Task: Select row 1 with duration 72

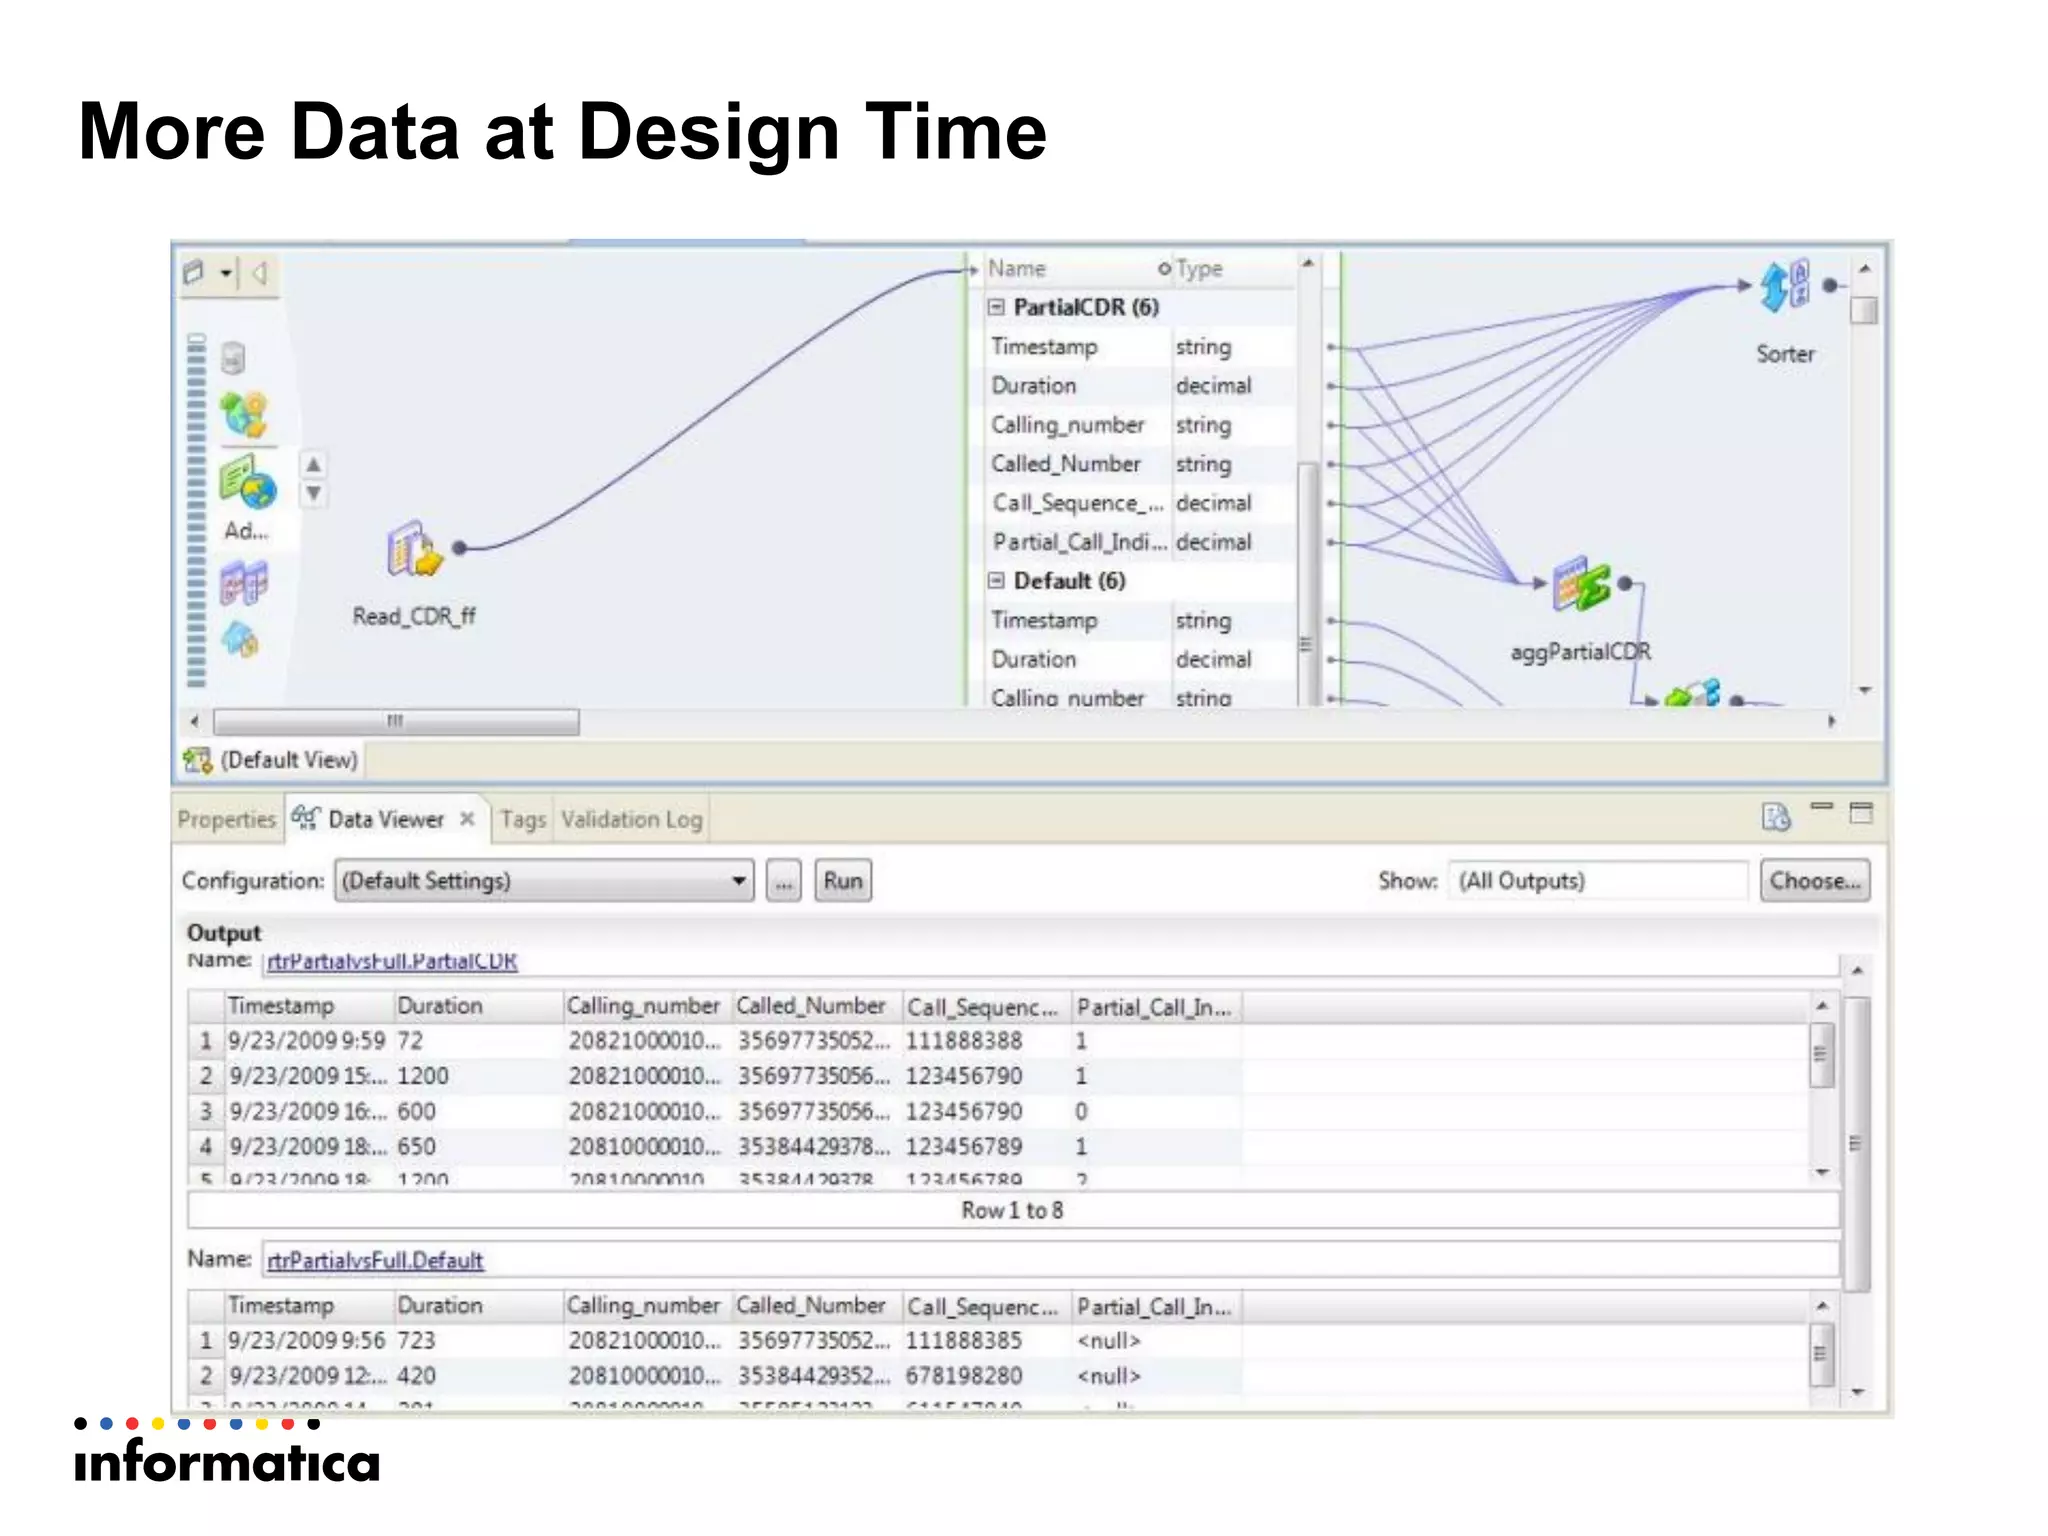Action: [714, 1041]
